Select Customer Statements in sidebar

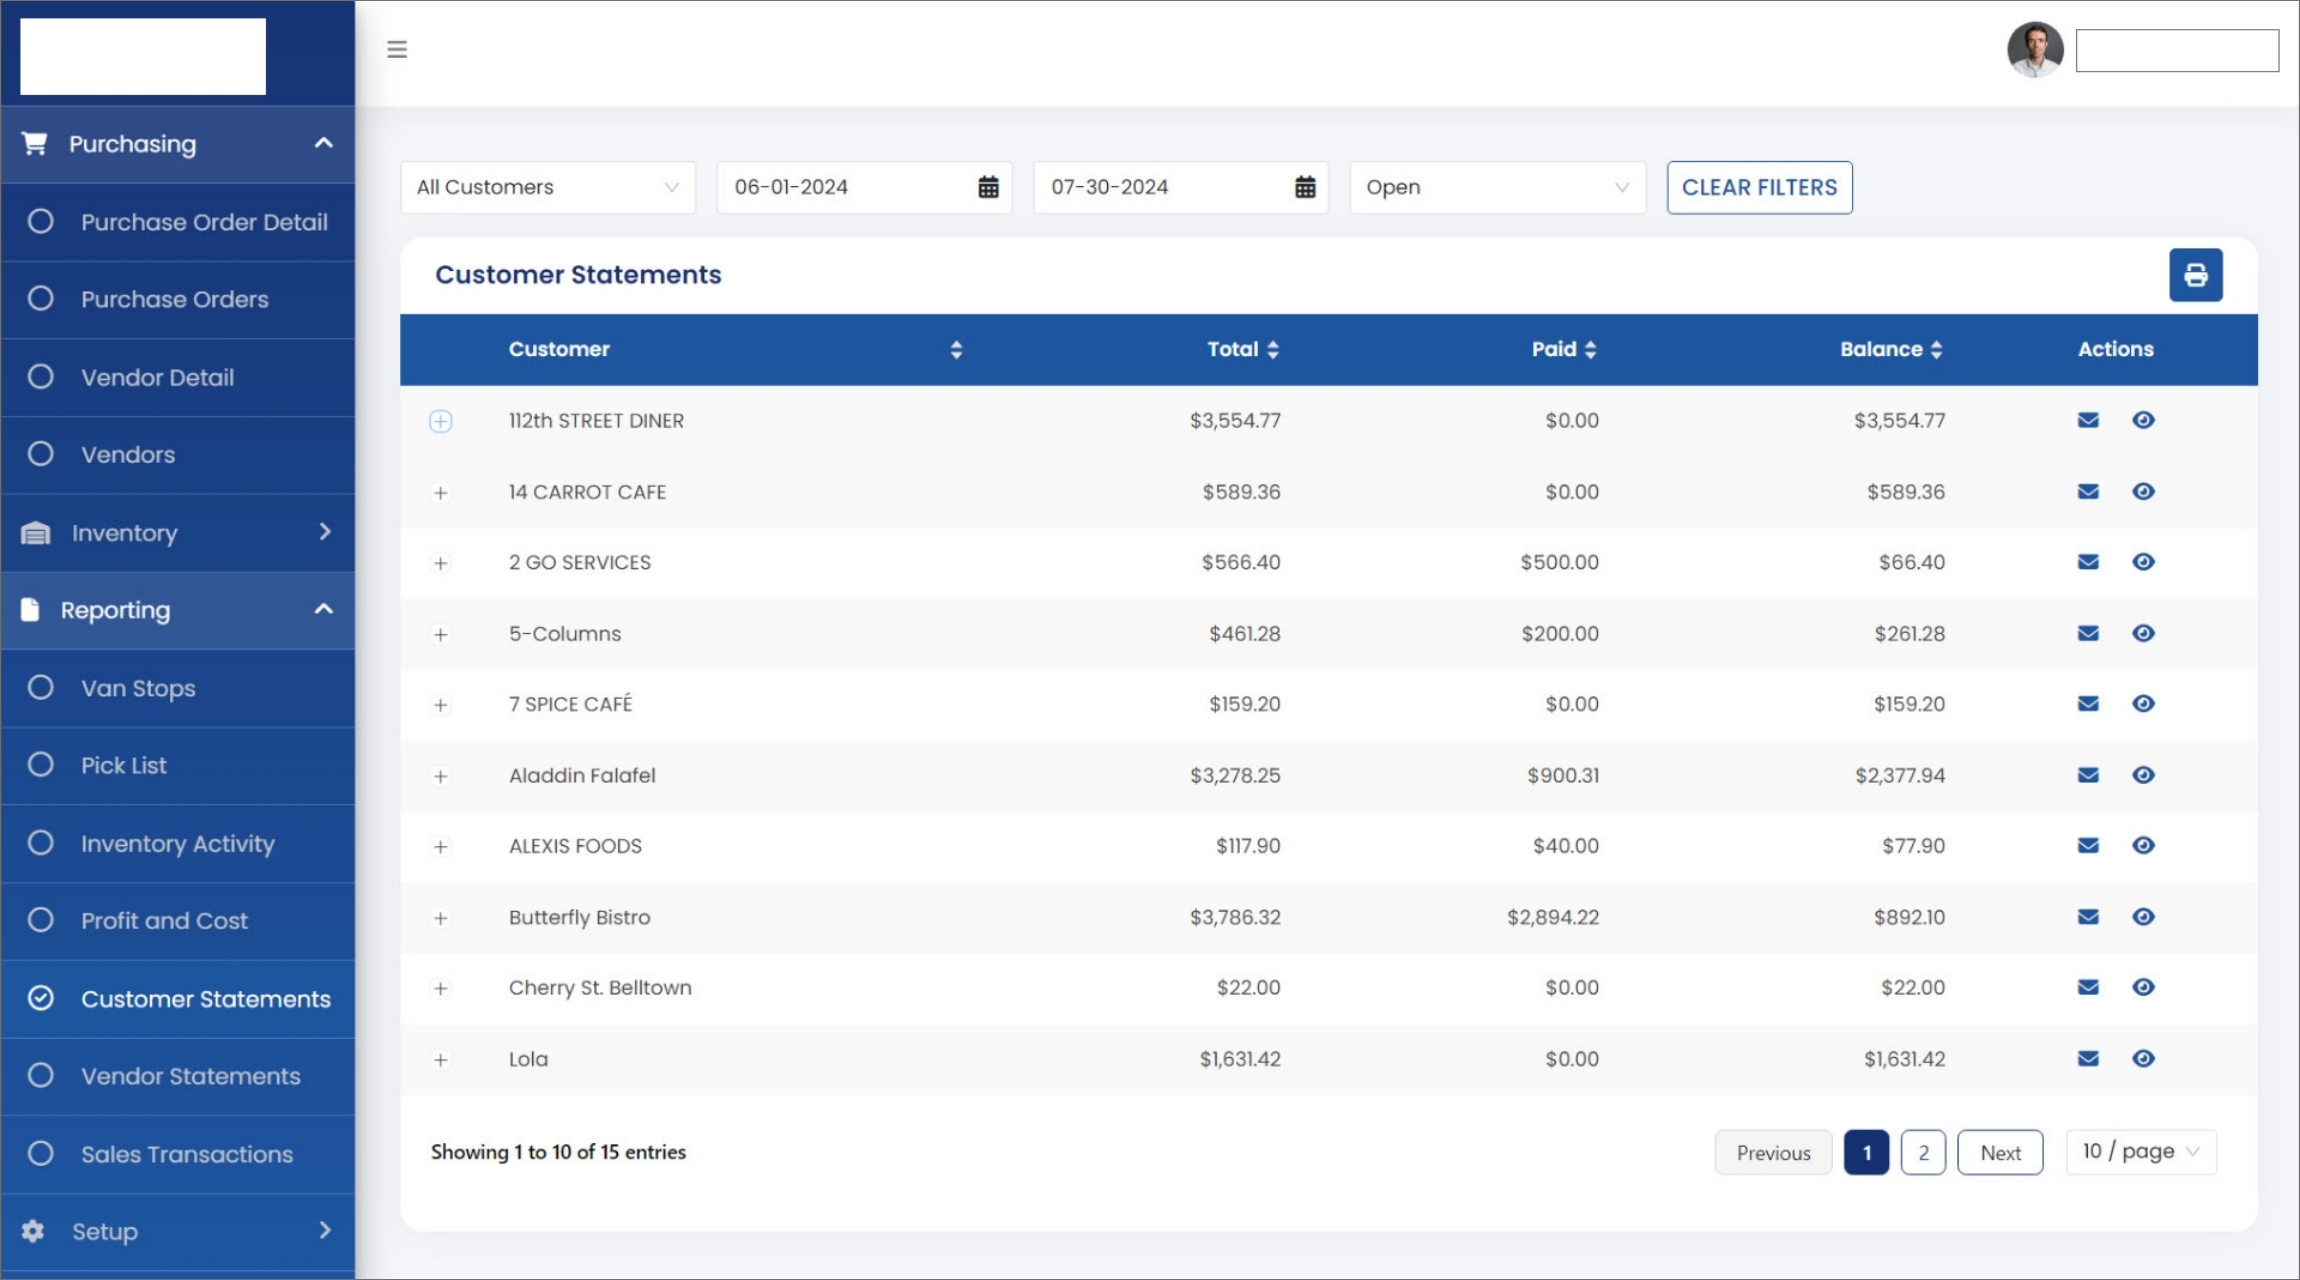click(177, 999)
